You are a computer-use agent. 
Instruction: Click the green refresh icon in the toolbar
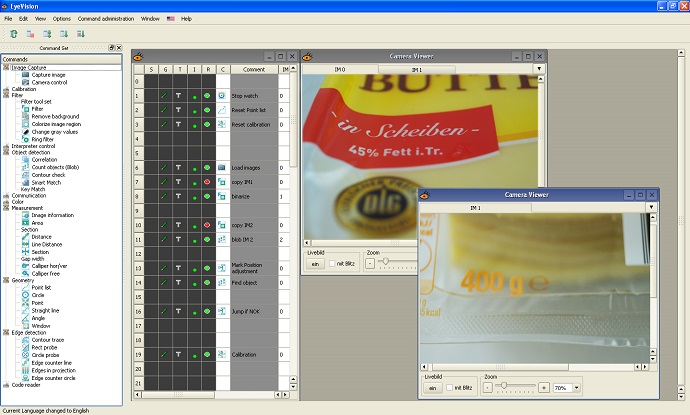[14, 34]
